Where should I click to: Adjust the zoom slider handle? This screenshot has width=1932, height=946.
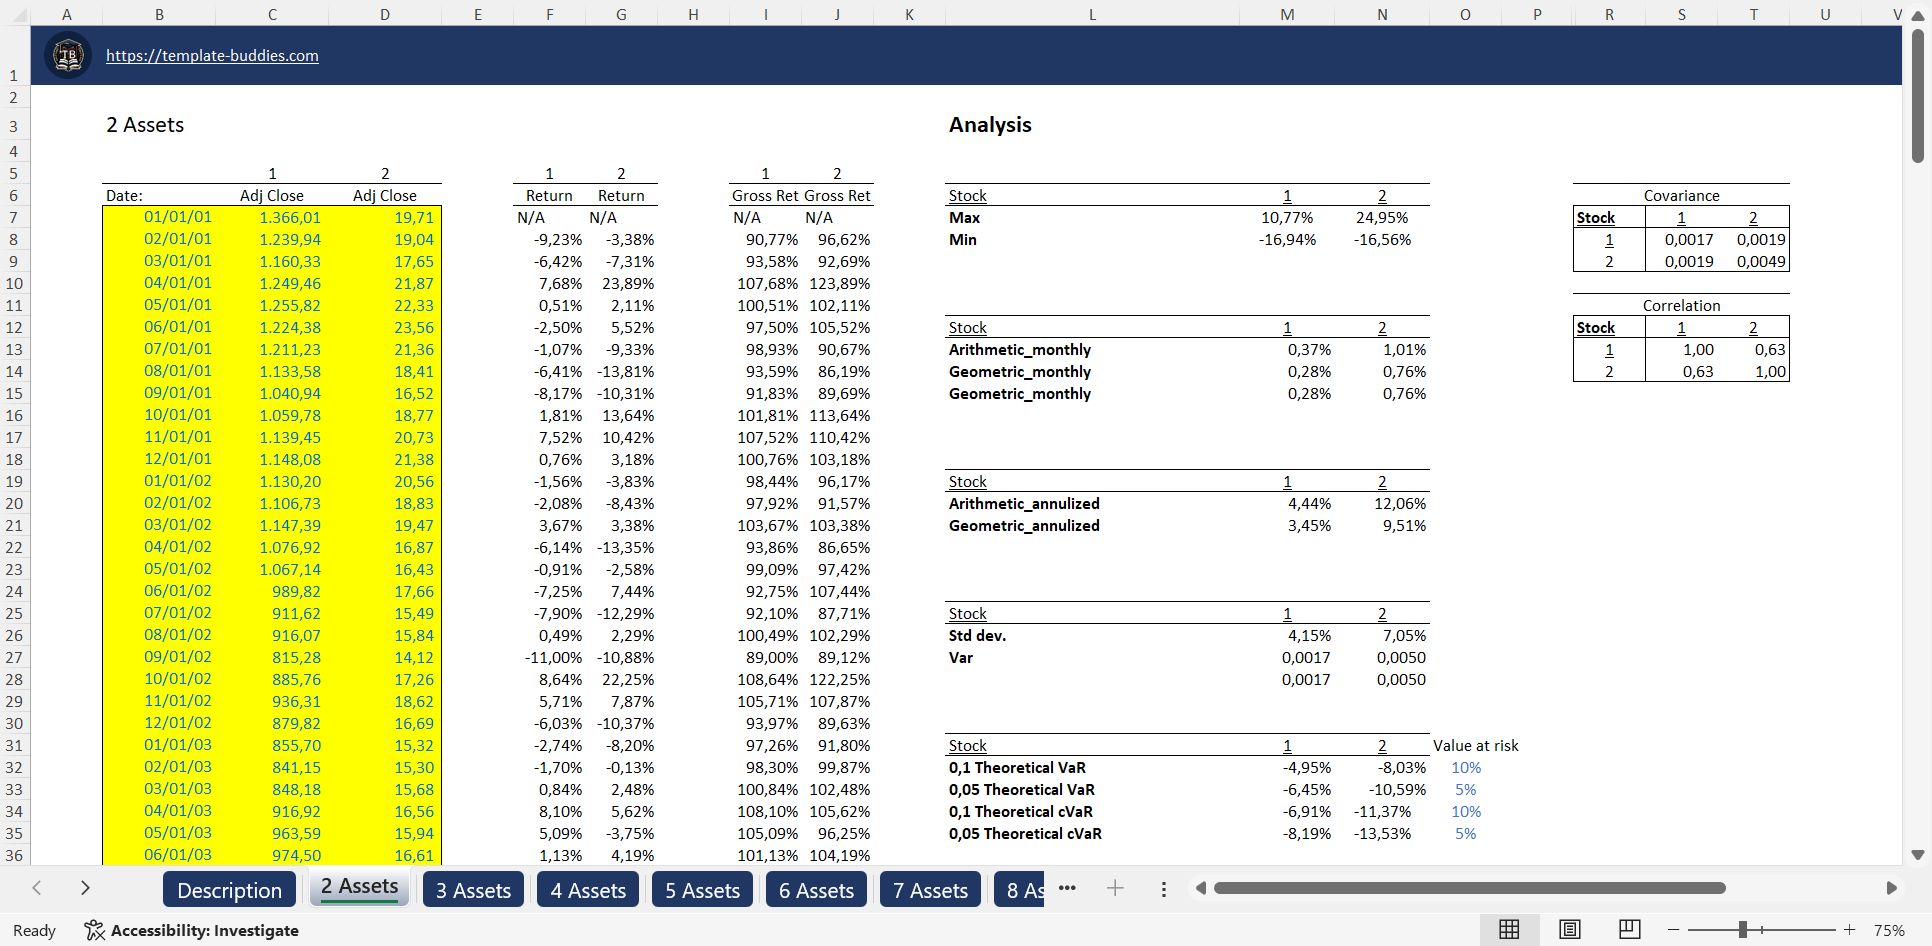tap(1742, 930)
